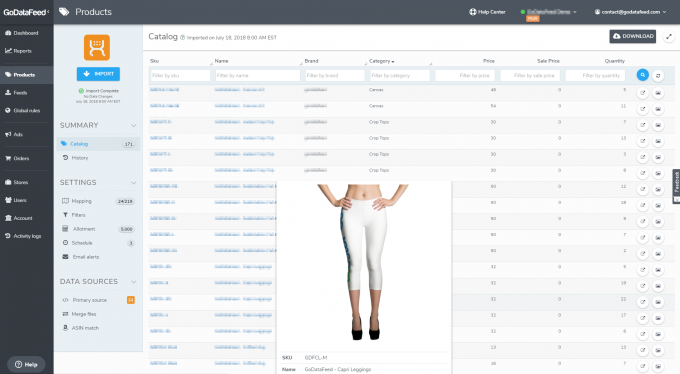Run the catalog filter search button
The width and height of the screenshot is (680, 374).
tap(643, 75)
